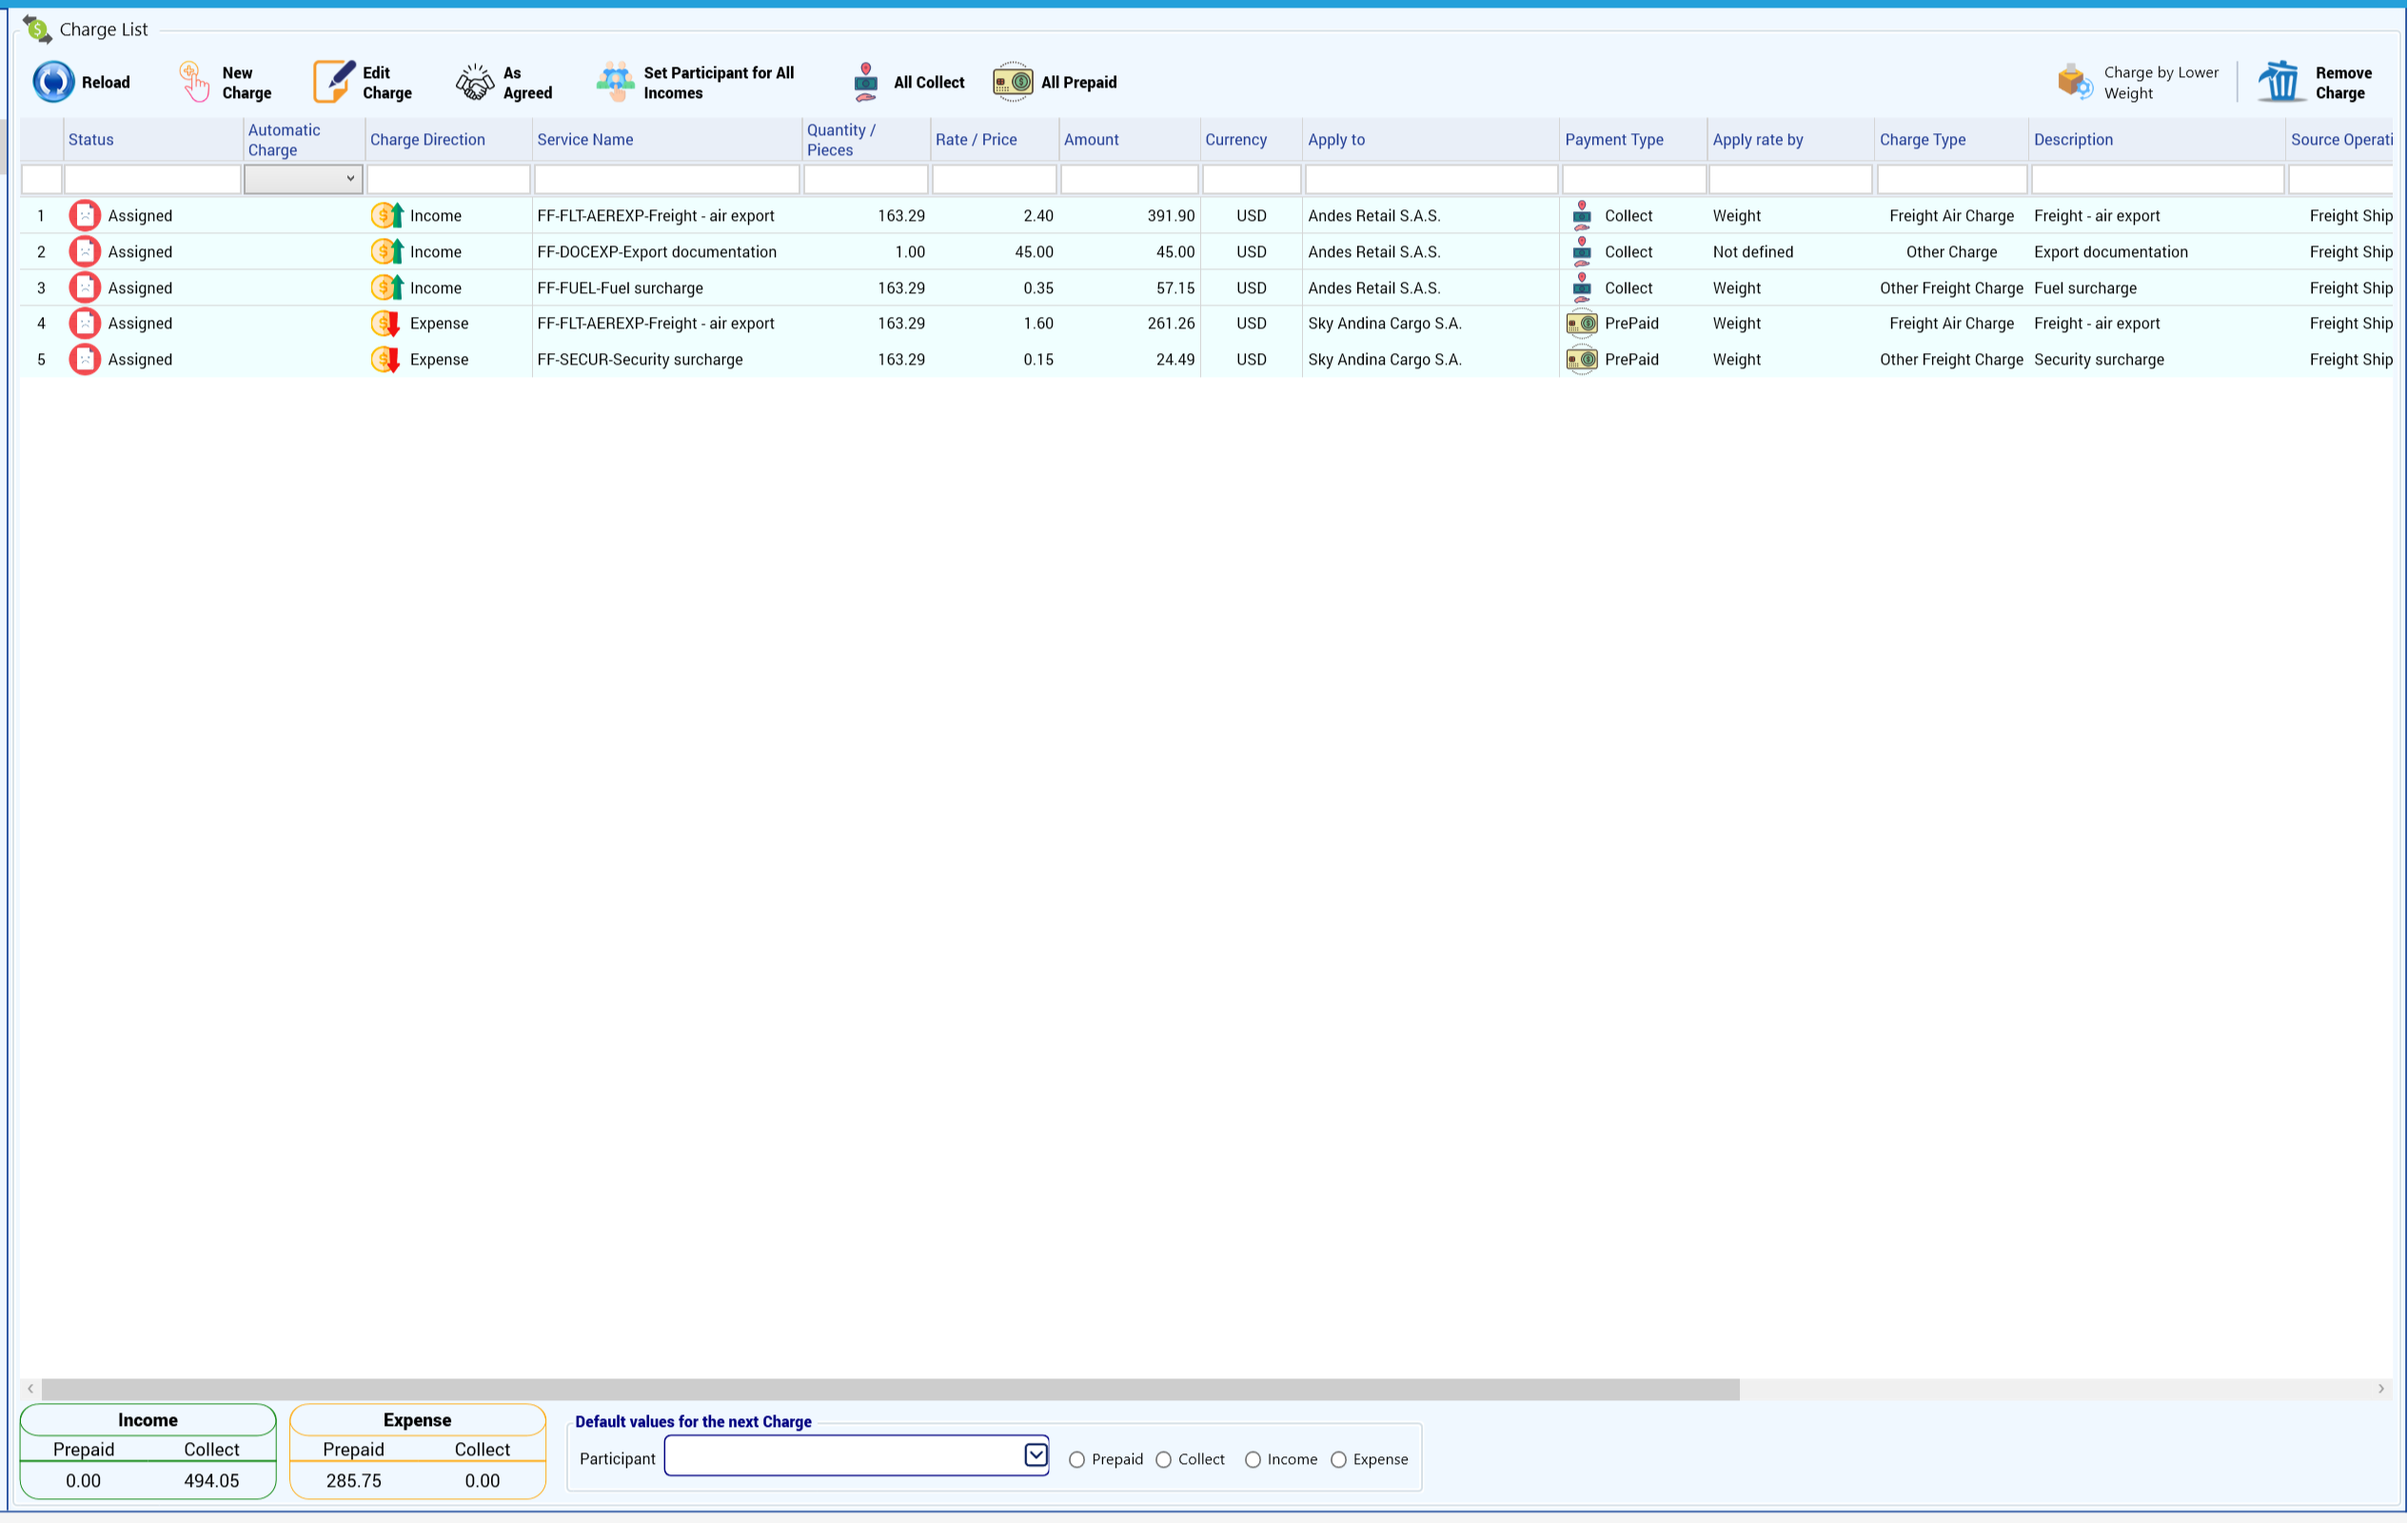The image size is (2408, 1523).
Task: Click the Service Name filter field
Action: (667, 179)
